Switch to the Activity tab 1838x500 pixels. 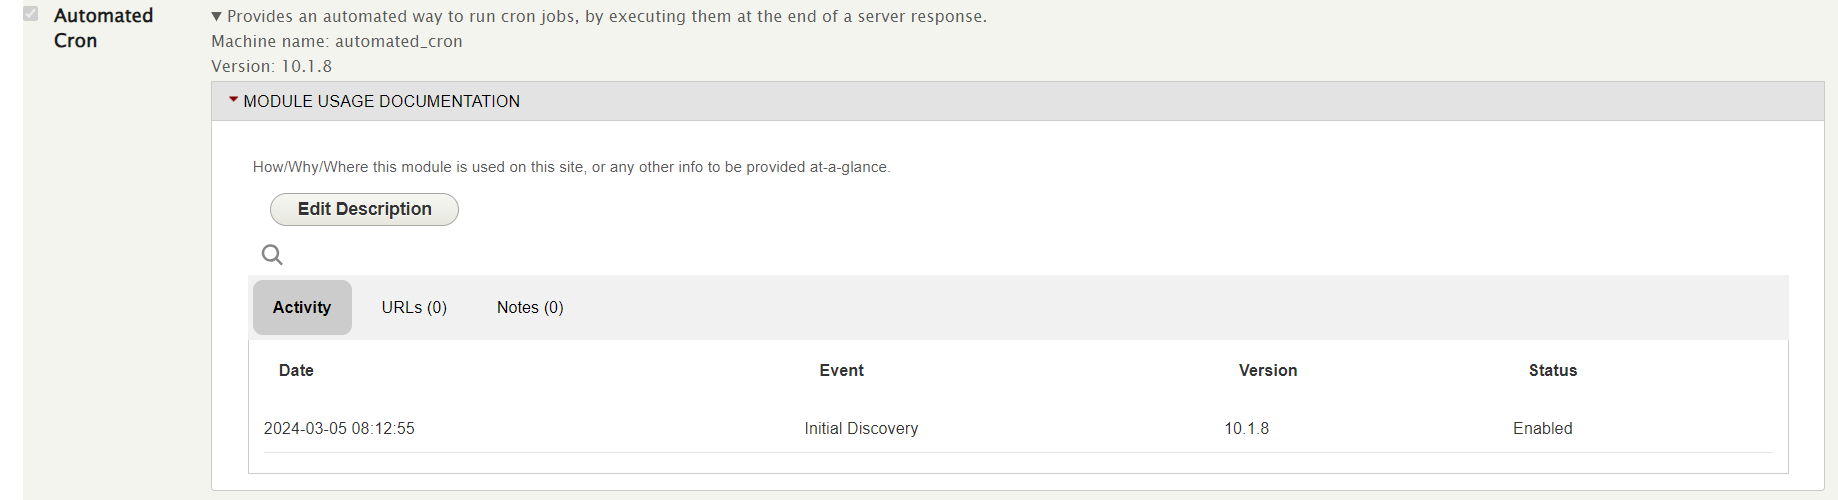click(x=302, y=308)
